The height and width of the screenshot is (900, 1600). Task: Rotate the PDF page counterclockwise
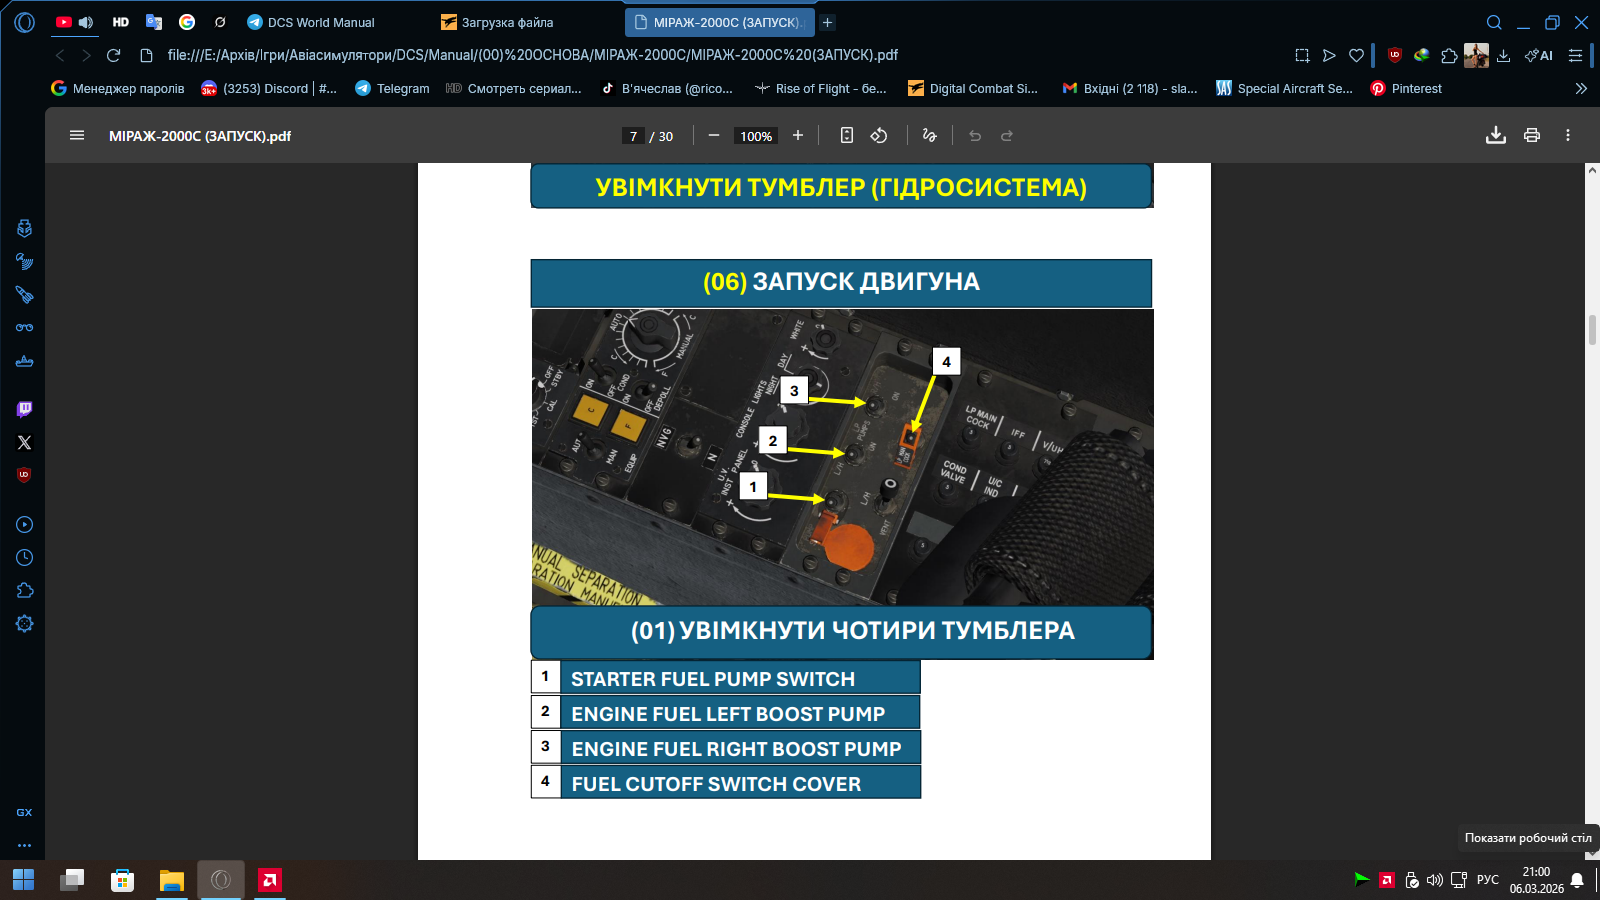[x=879, y=136]
